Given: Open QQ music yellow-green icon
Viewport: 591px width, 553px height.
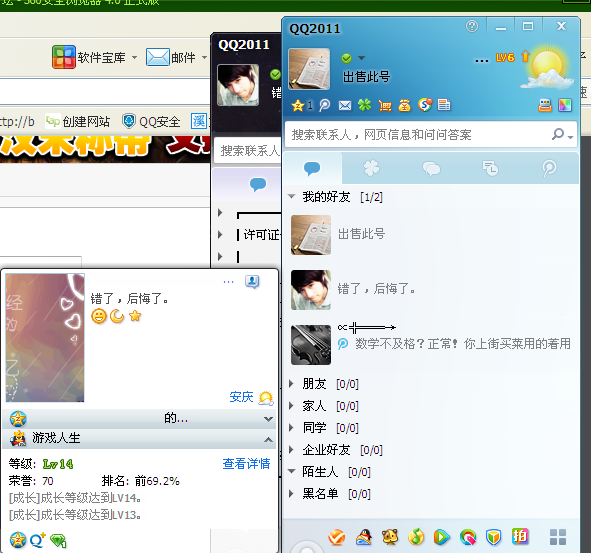Looking at the screenshot, I should tap(416, 537).
